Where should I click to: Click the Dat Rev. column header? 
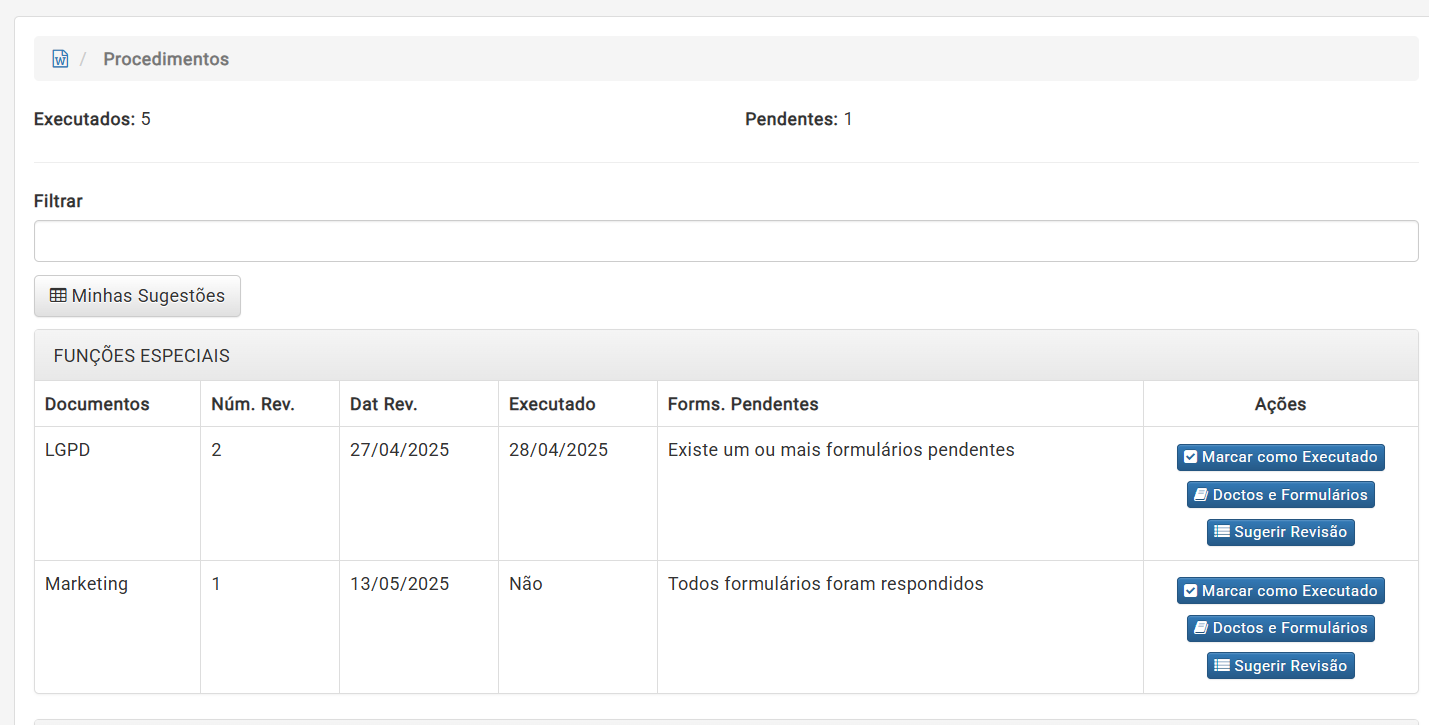(384, 404)
